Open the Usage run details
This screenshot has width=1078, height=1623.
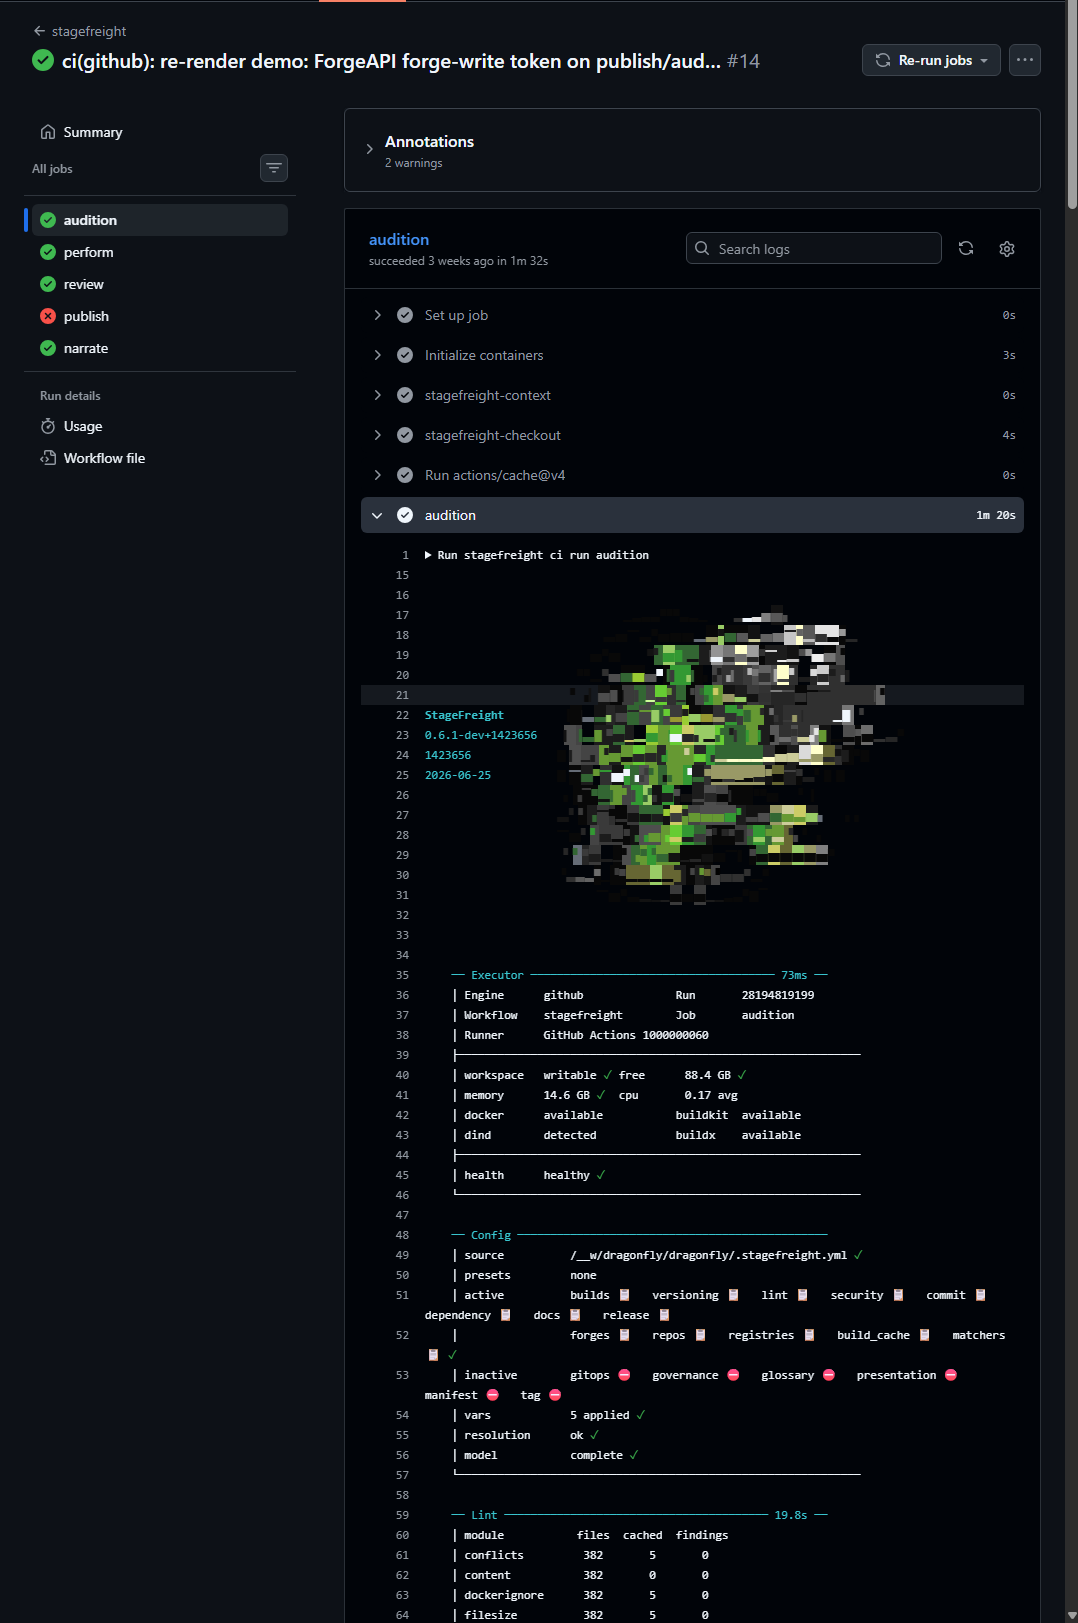[83, 426]
